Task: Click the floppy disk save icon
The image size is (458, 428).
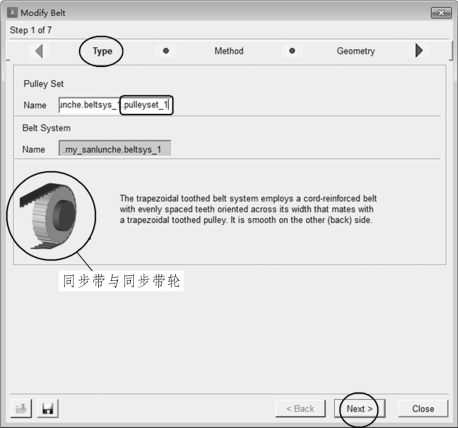Action: 48,408
